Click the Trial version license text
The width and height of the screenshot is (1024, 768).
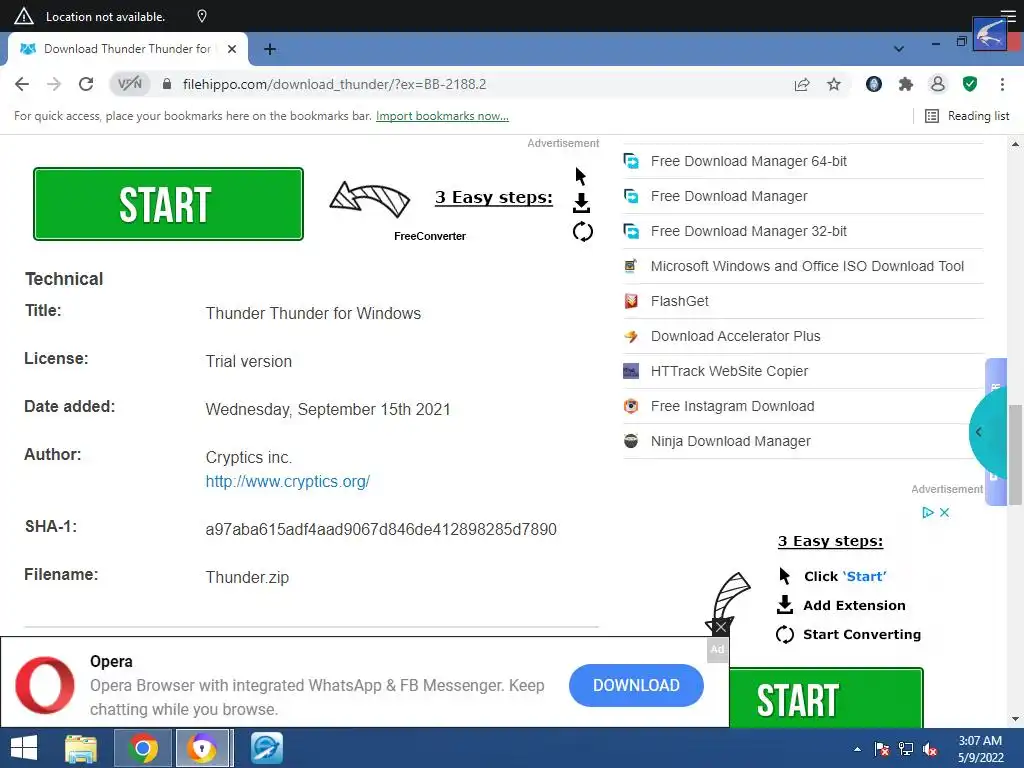pyautogui.click(x=248, y=361)
